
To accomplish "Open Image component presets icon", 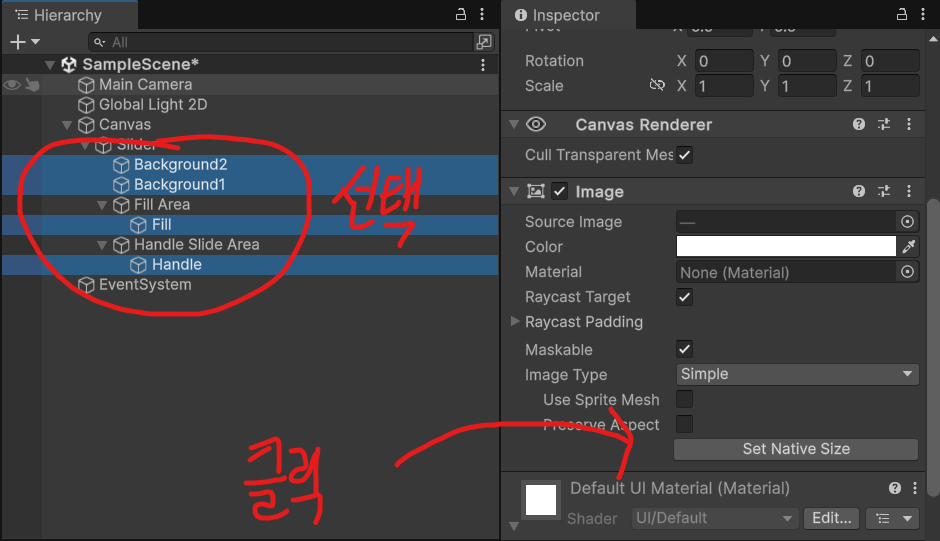I will (884, 191).
